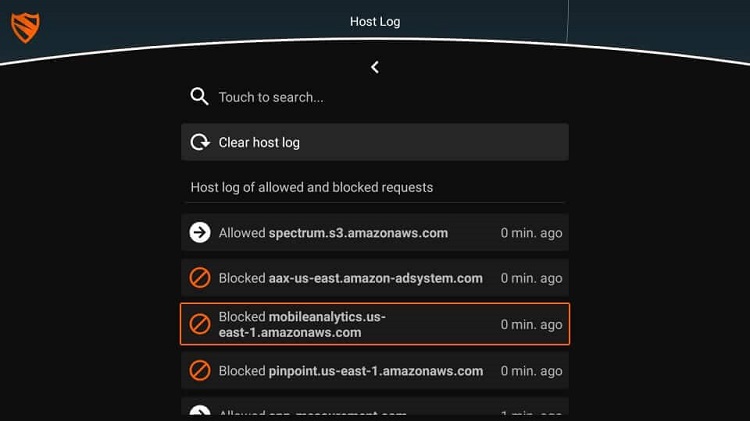Click 0 min. ago timestamp on aax-us-east entry
Image resolution: width=750 pixels, height=421 pixels.
tap(531, 278)
